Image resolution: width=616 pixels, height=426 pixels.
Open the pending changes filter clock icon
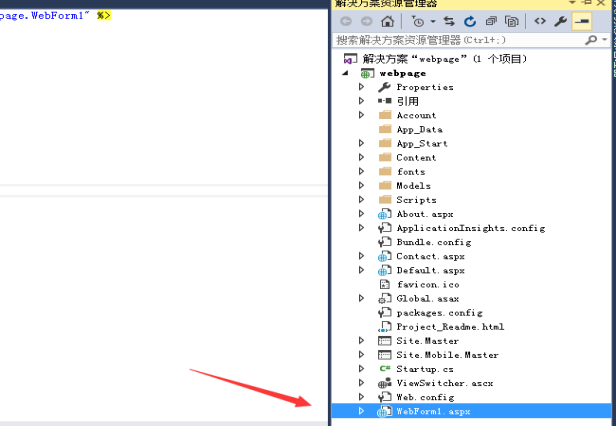419,20
